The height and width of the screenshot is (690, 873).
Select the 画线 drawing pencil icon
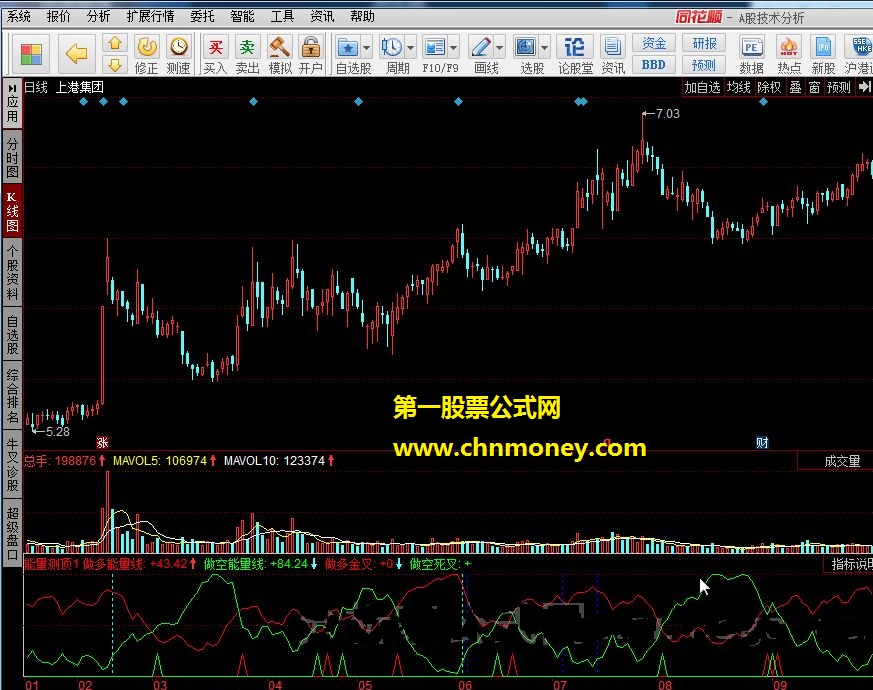480,48
